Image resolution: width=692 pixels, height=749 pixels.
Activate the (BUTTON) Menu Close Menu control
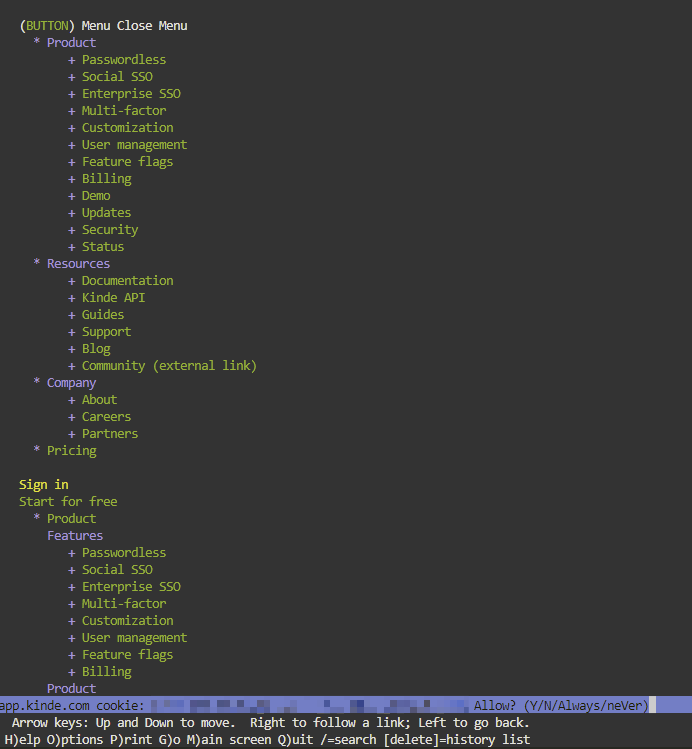[x=103, y=26]
